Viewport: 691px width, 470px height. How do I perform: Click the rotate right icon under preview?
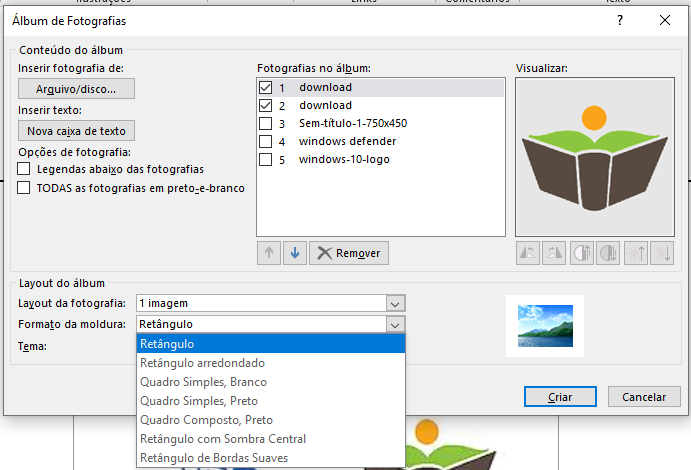(x=554, y=253)
